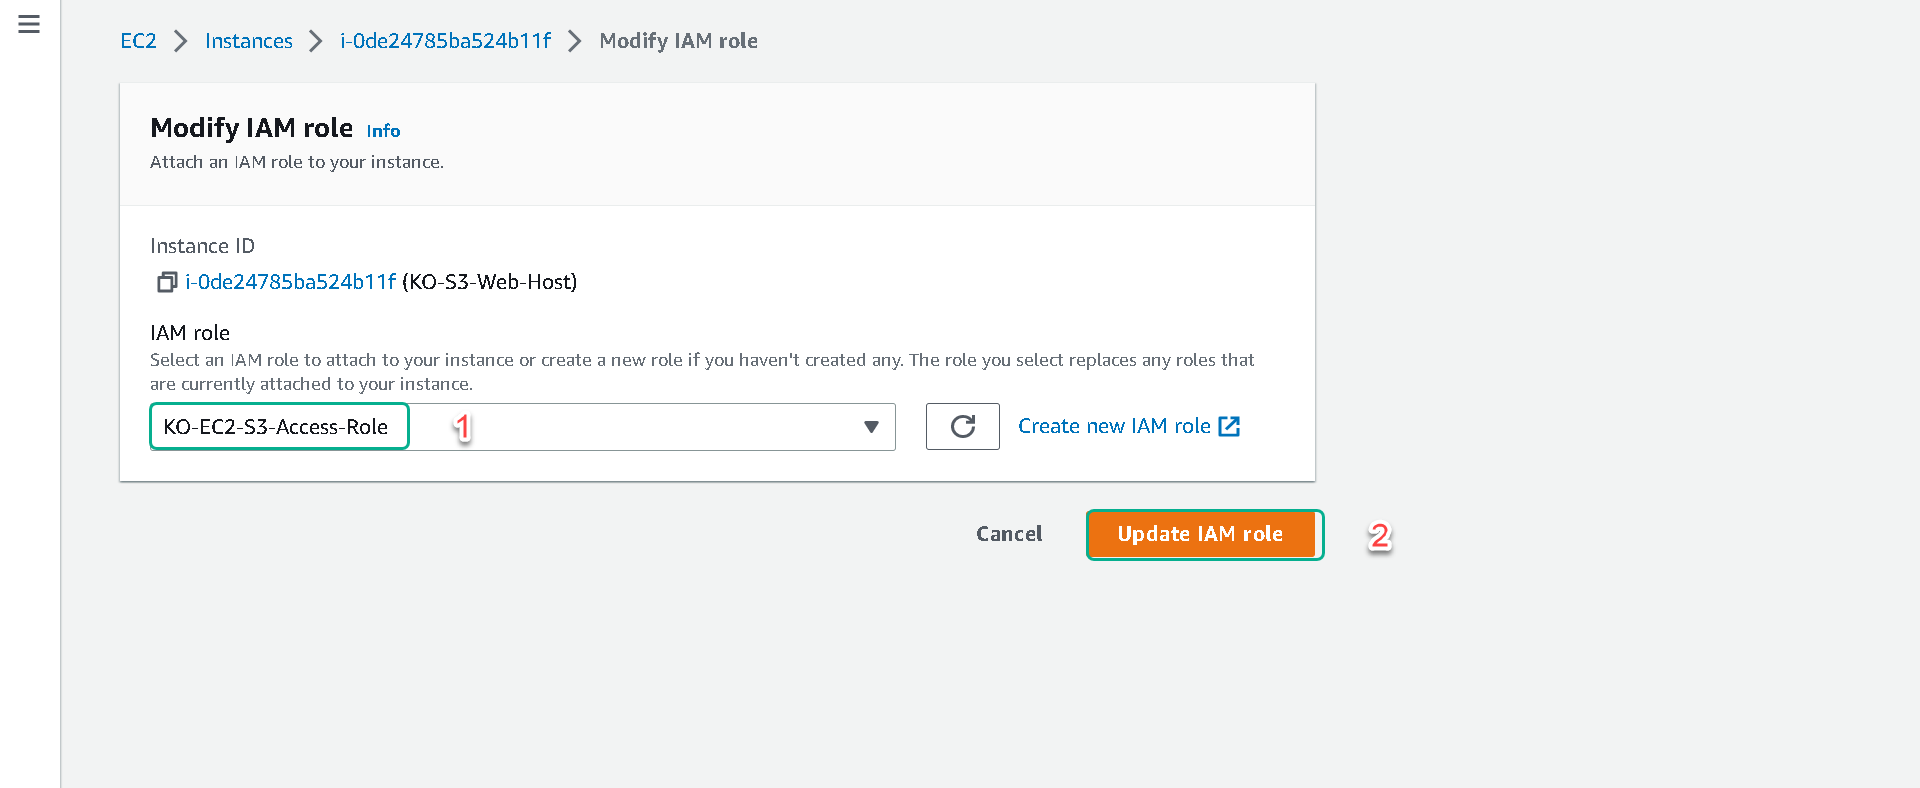Click the chevron before Modify IAM role breadcrumb
Image resolution: width=1920 pixels, height=788 pixels.
click(575, 41)
